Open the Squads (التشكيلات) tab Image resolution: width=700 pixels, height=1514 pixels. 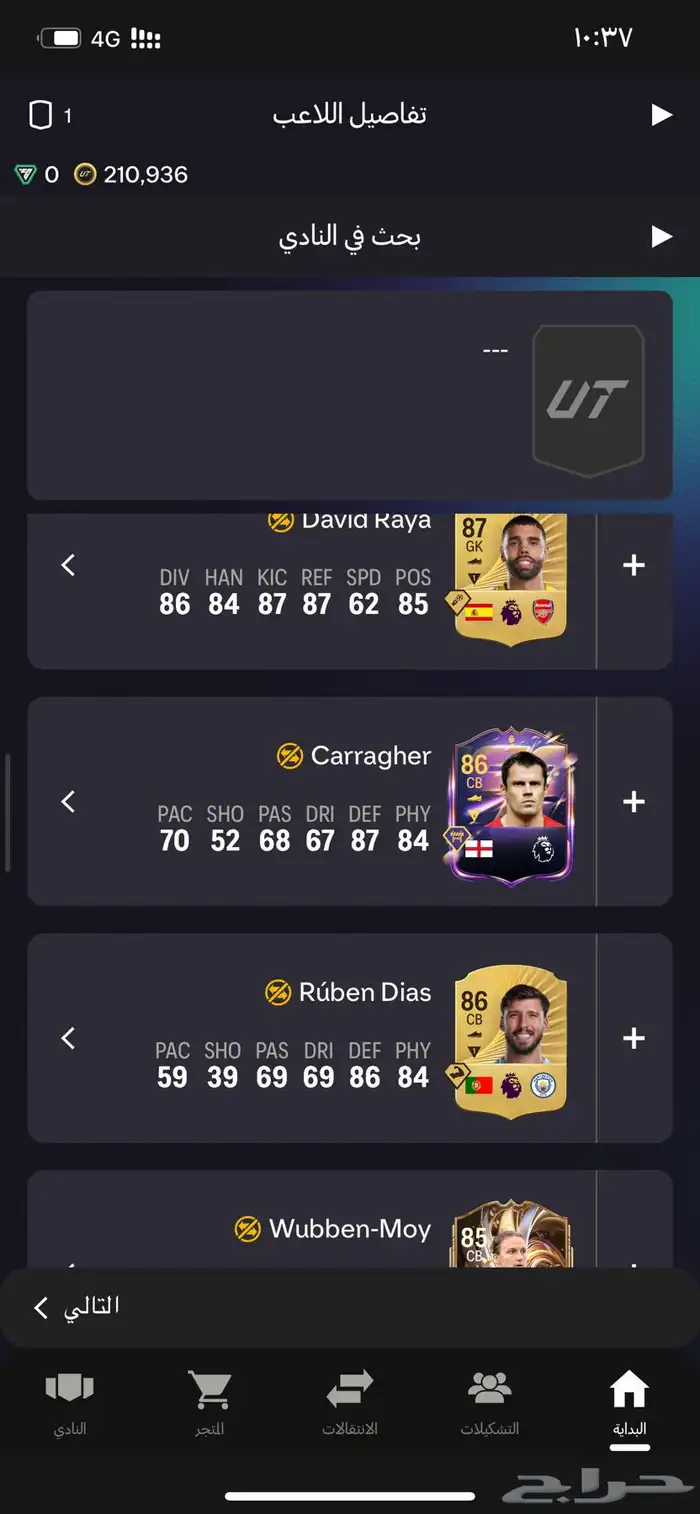(489, 1403)
